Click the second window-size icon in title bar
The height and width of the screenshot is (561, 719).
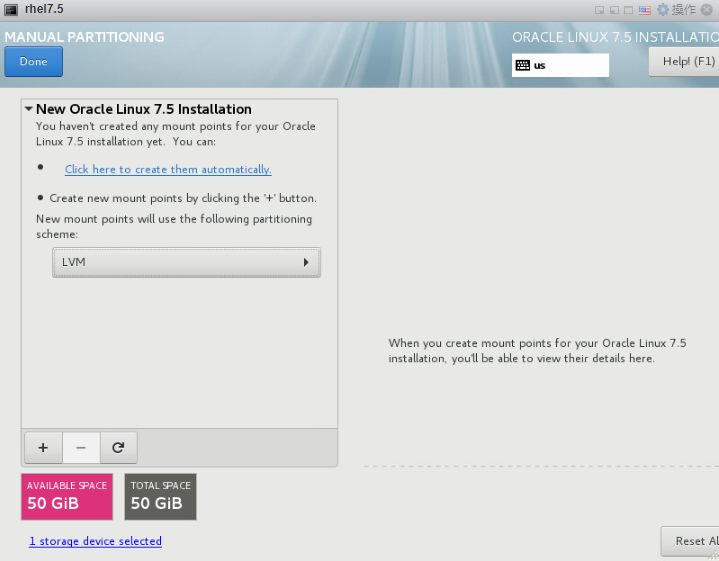[614, 10]
